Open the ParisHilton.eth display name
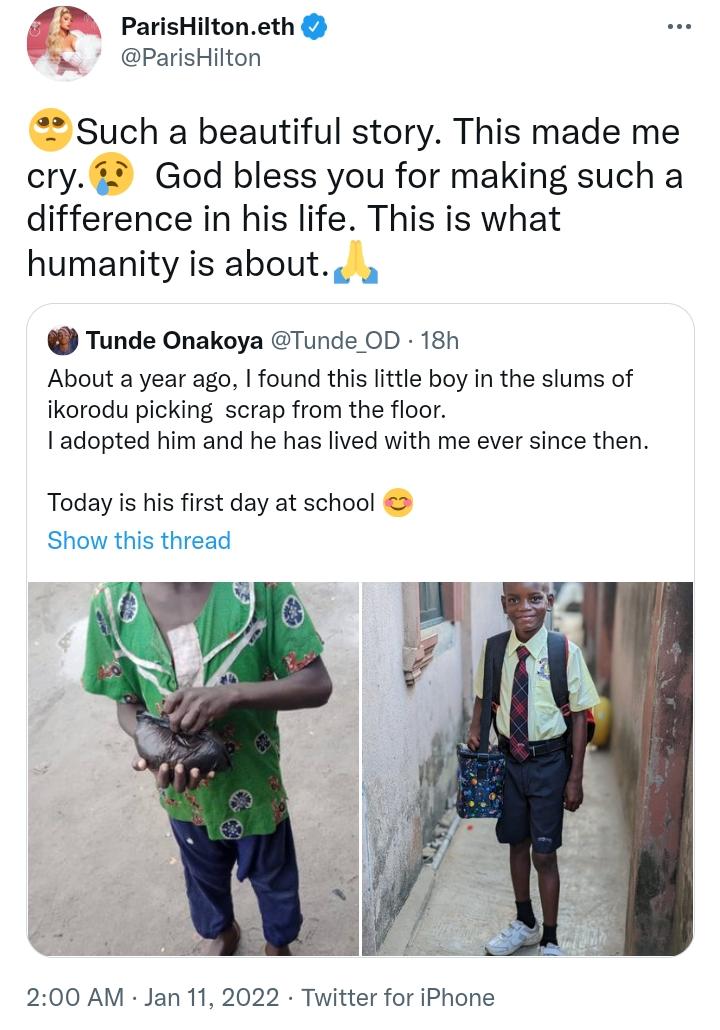Viewport: 720px width, 1030px height. pyautogui.click(x=209, y=28)
